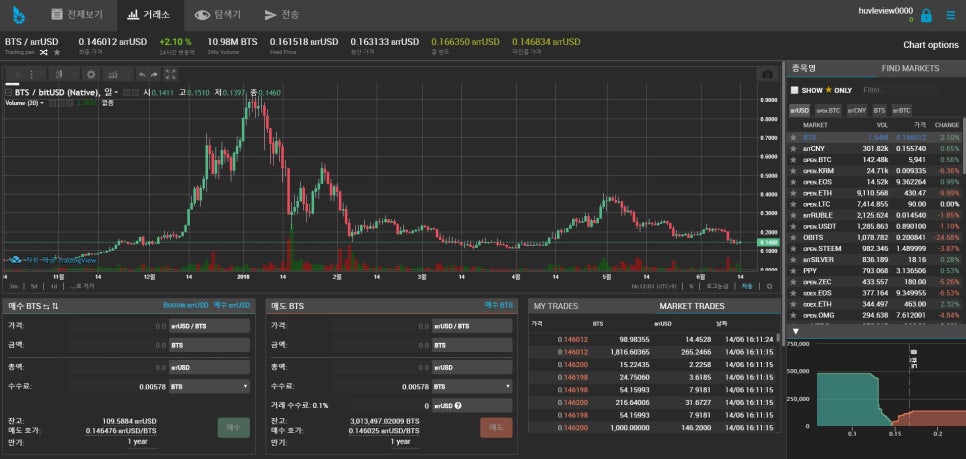Enable the SHOW starred ONLY checkbox
This screenshot has height=459, width=966.
(794, 90)
